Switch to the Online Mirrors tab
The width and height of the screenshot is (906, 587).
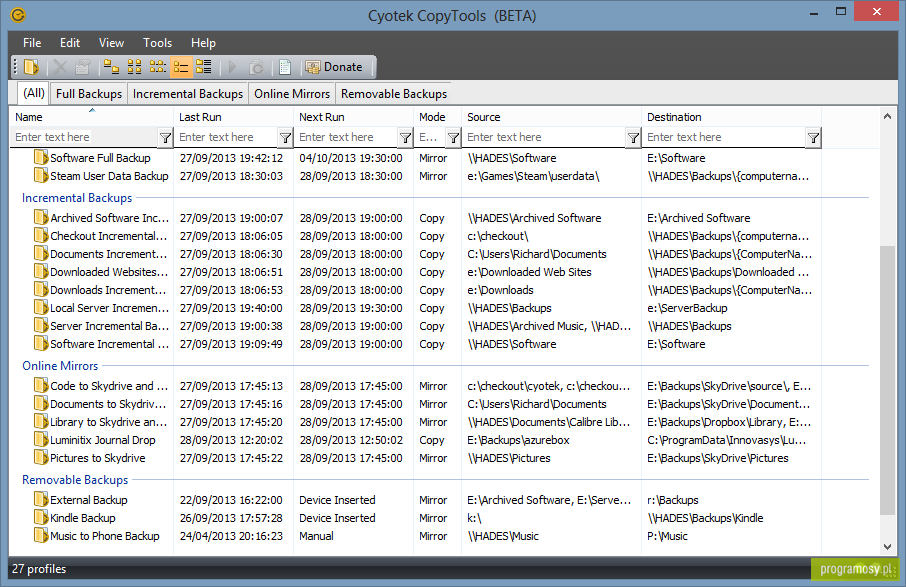292,94
